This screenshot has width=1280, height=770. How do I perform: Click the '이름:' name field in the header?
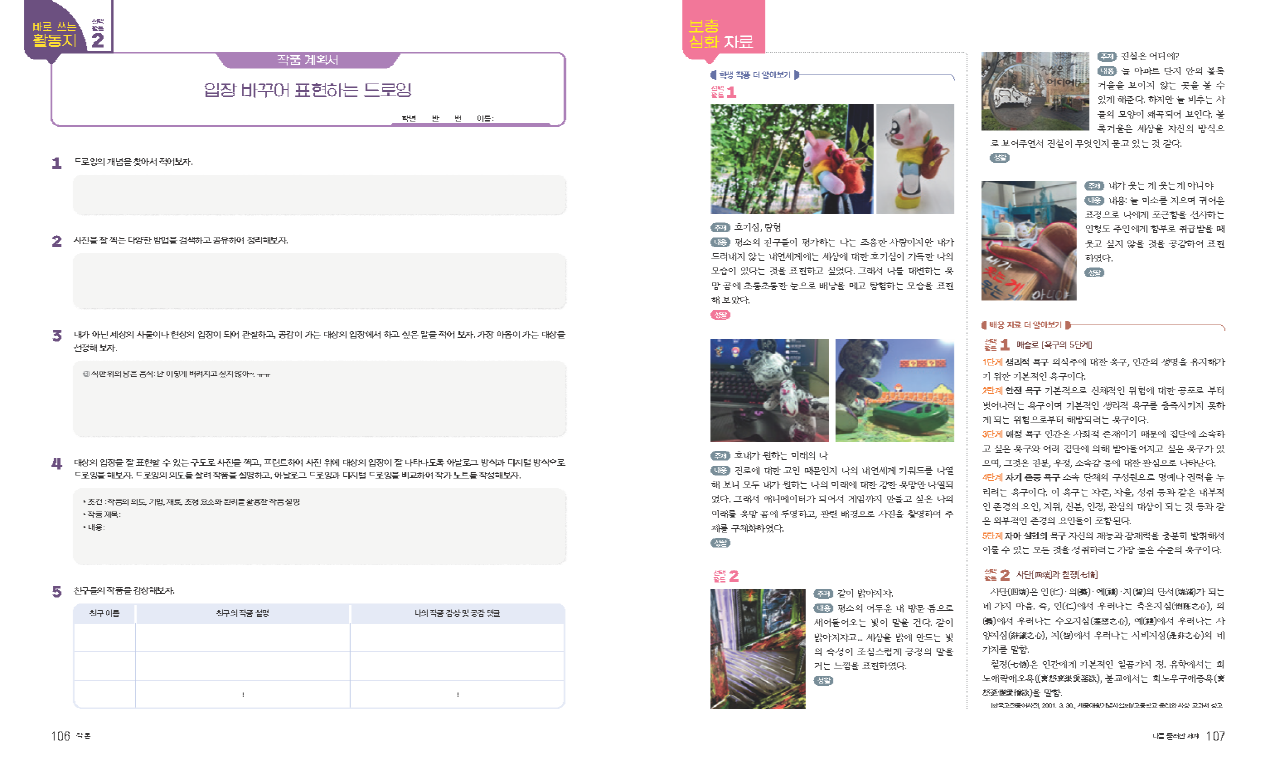click(487, 118)
